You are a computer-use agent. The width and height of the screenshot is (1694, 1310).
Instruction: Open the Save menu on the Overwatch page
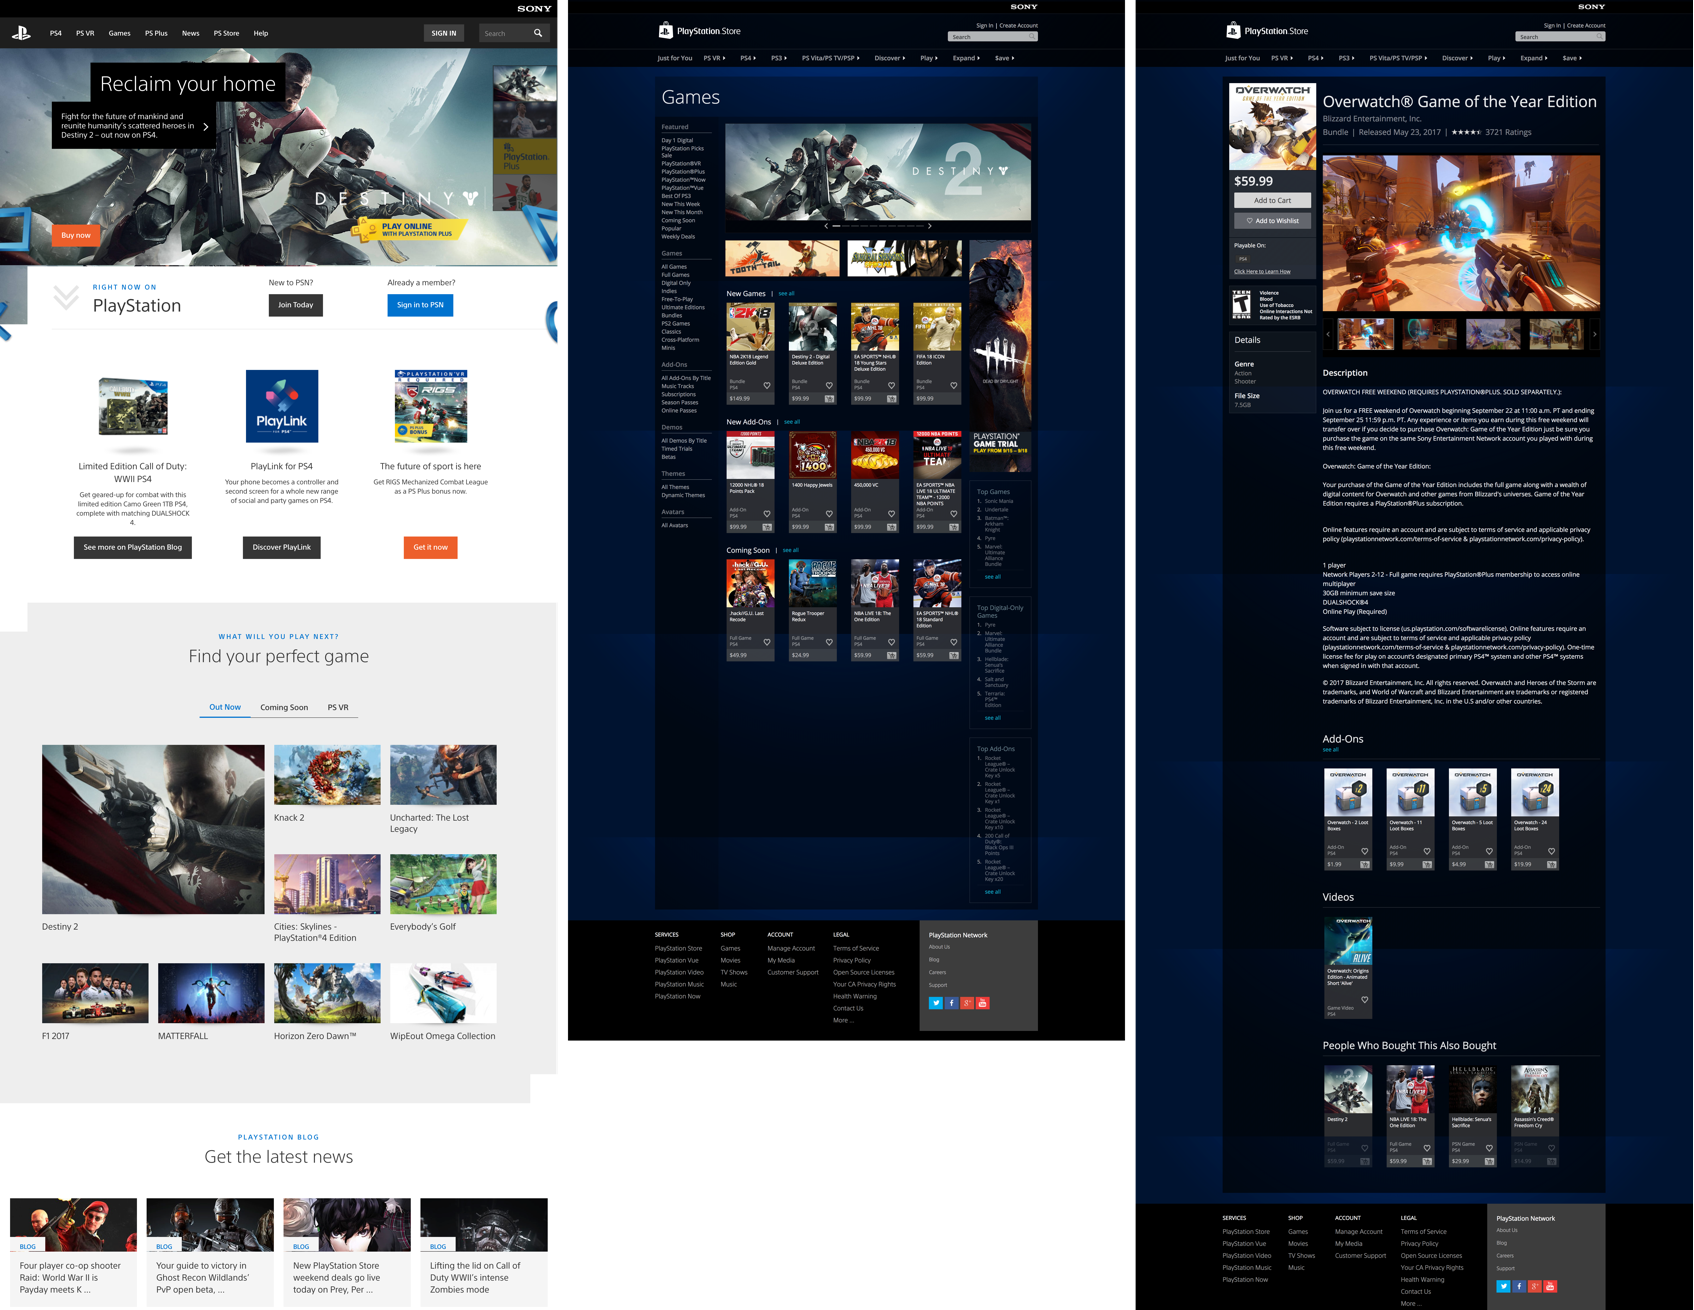tap(1572, 58)
